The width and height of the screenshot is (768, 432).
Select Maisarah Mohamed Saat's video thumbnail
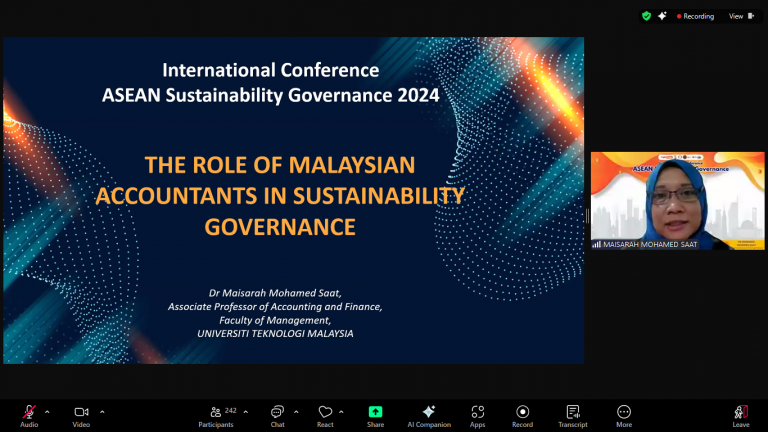click(677, 201)
